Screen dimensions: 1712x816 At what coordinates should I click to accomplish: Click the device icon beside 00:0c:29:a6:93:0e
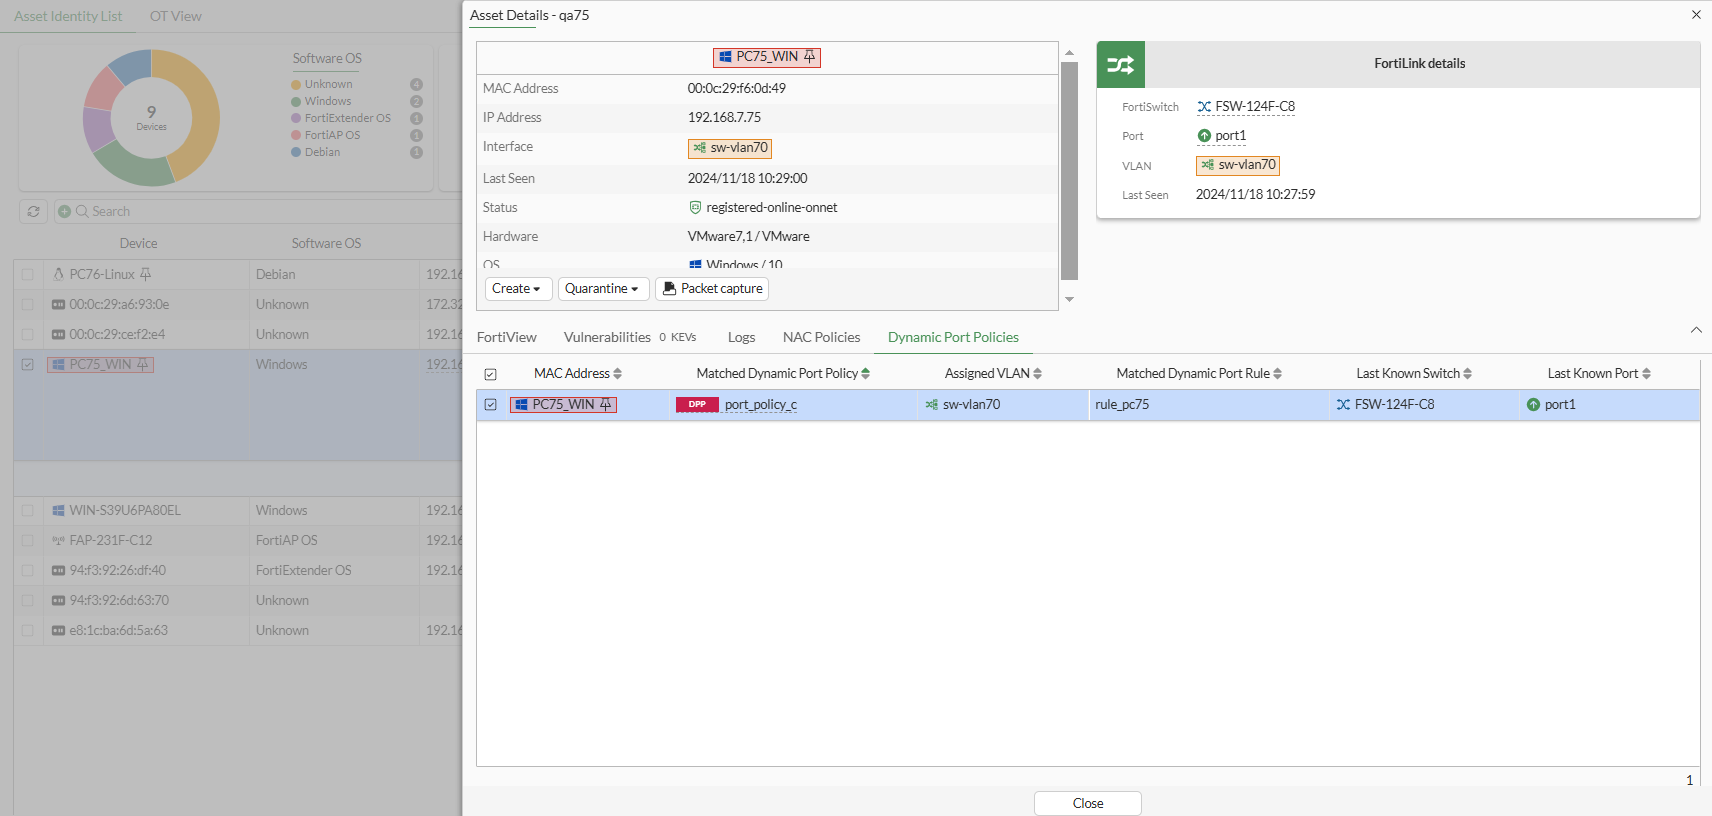pos(58,305)
